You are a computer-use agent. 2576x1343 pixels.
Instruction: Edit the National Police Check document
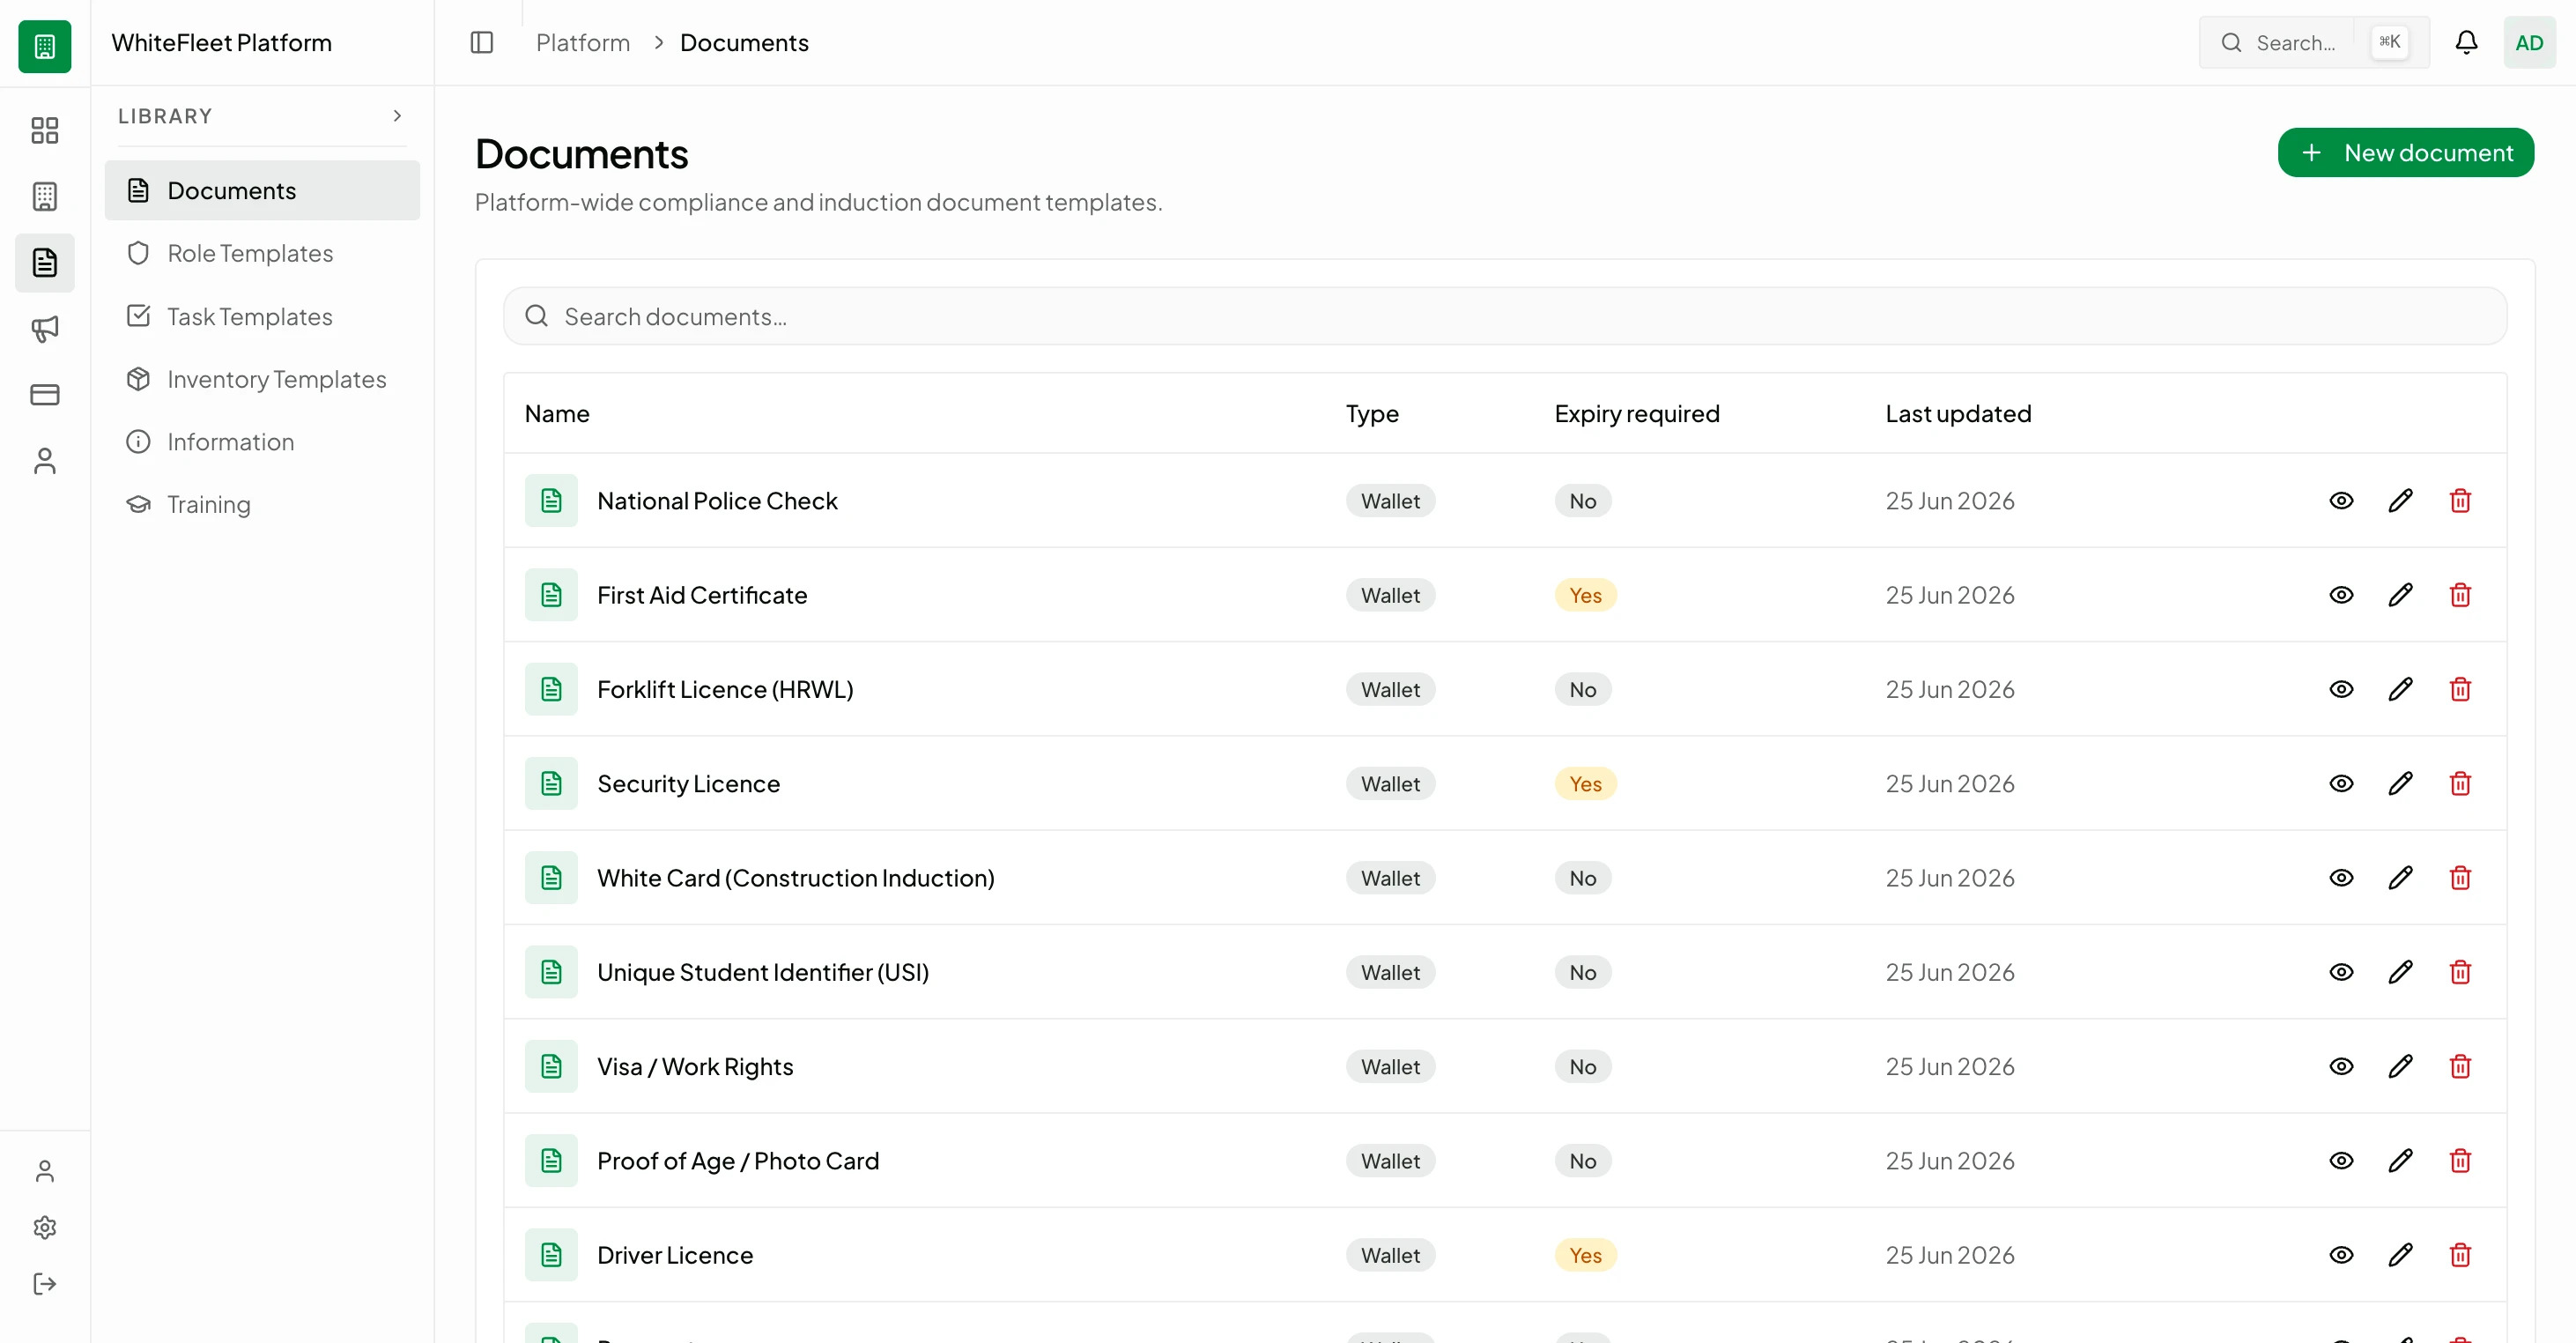[x=2400, y=500]
